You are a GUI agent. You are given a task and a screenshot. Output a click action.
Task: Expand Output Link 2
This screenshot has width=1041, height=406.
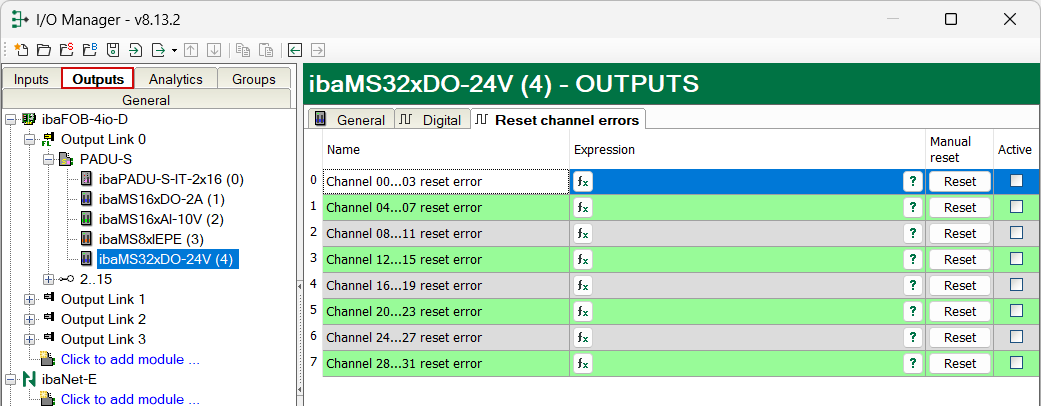[29, 319]
